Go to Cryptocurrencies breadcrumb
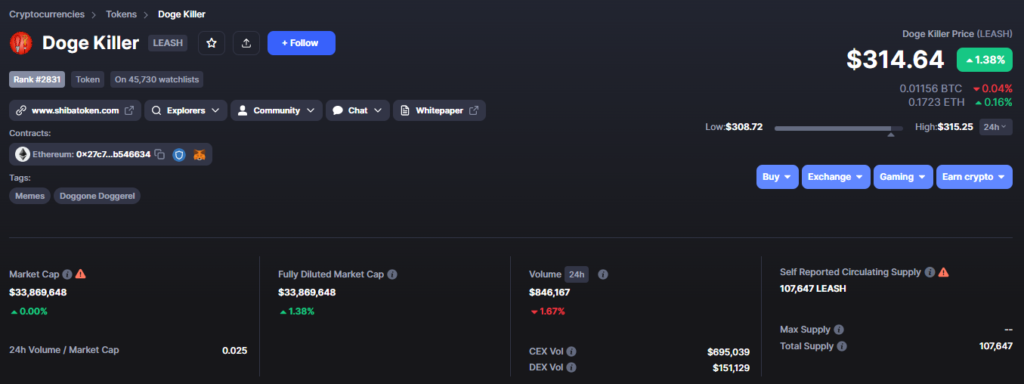Screen dimensions: 1024x384 coord(46,14)
